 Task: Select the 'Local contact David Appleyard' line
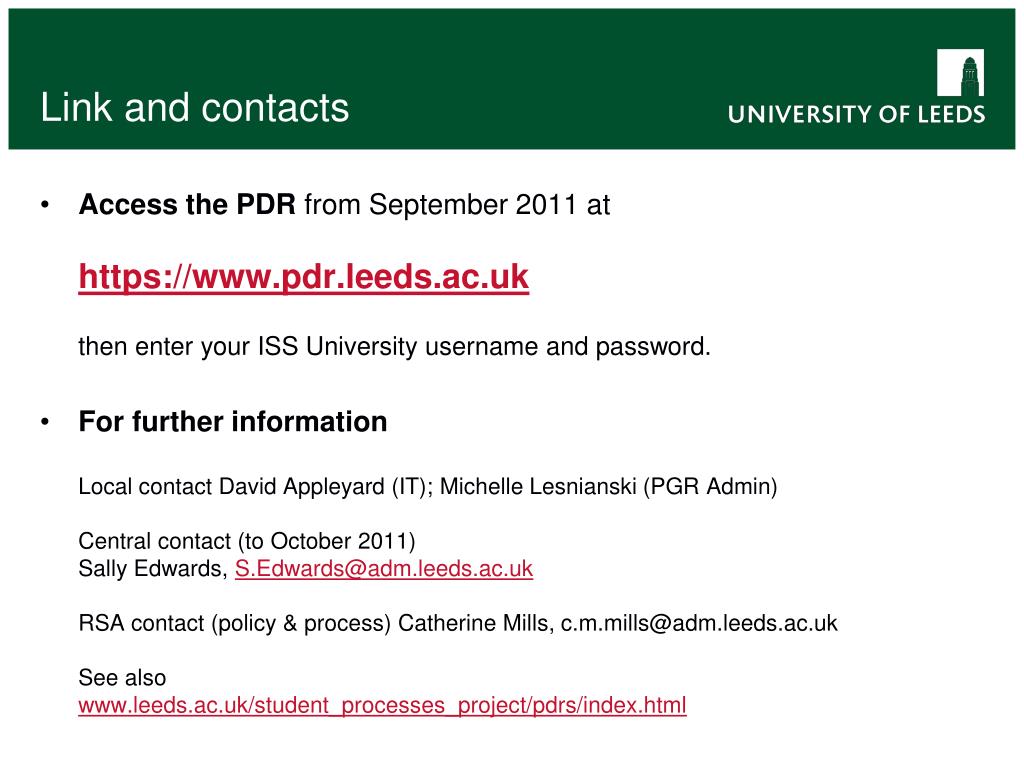coord(255,487)
